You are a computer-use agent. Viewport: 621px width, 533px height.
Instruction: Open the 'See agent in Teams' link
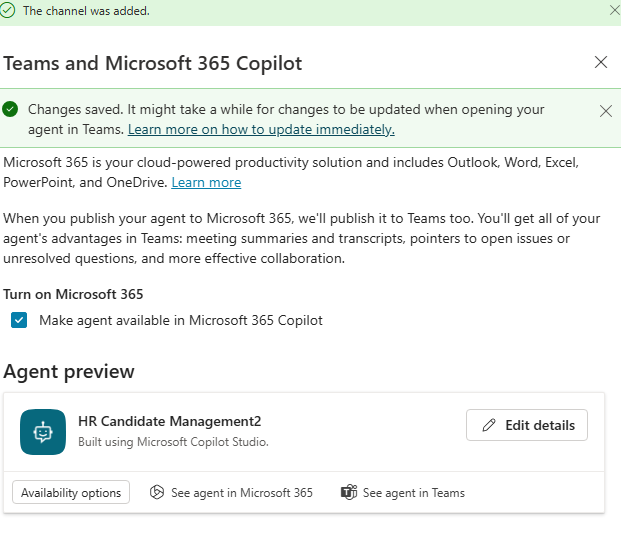click(413, 492)
